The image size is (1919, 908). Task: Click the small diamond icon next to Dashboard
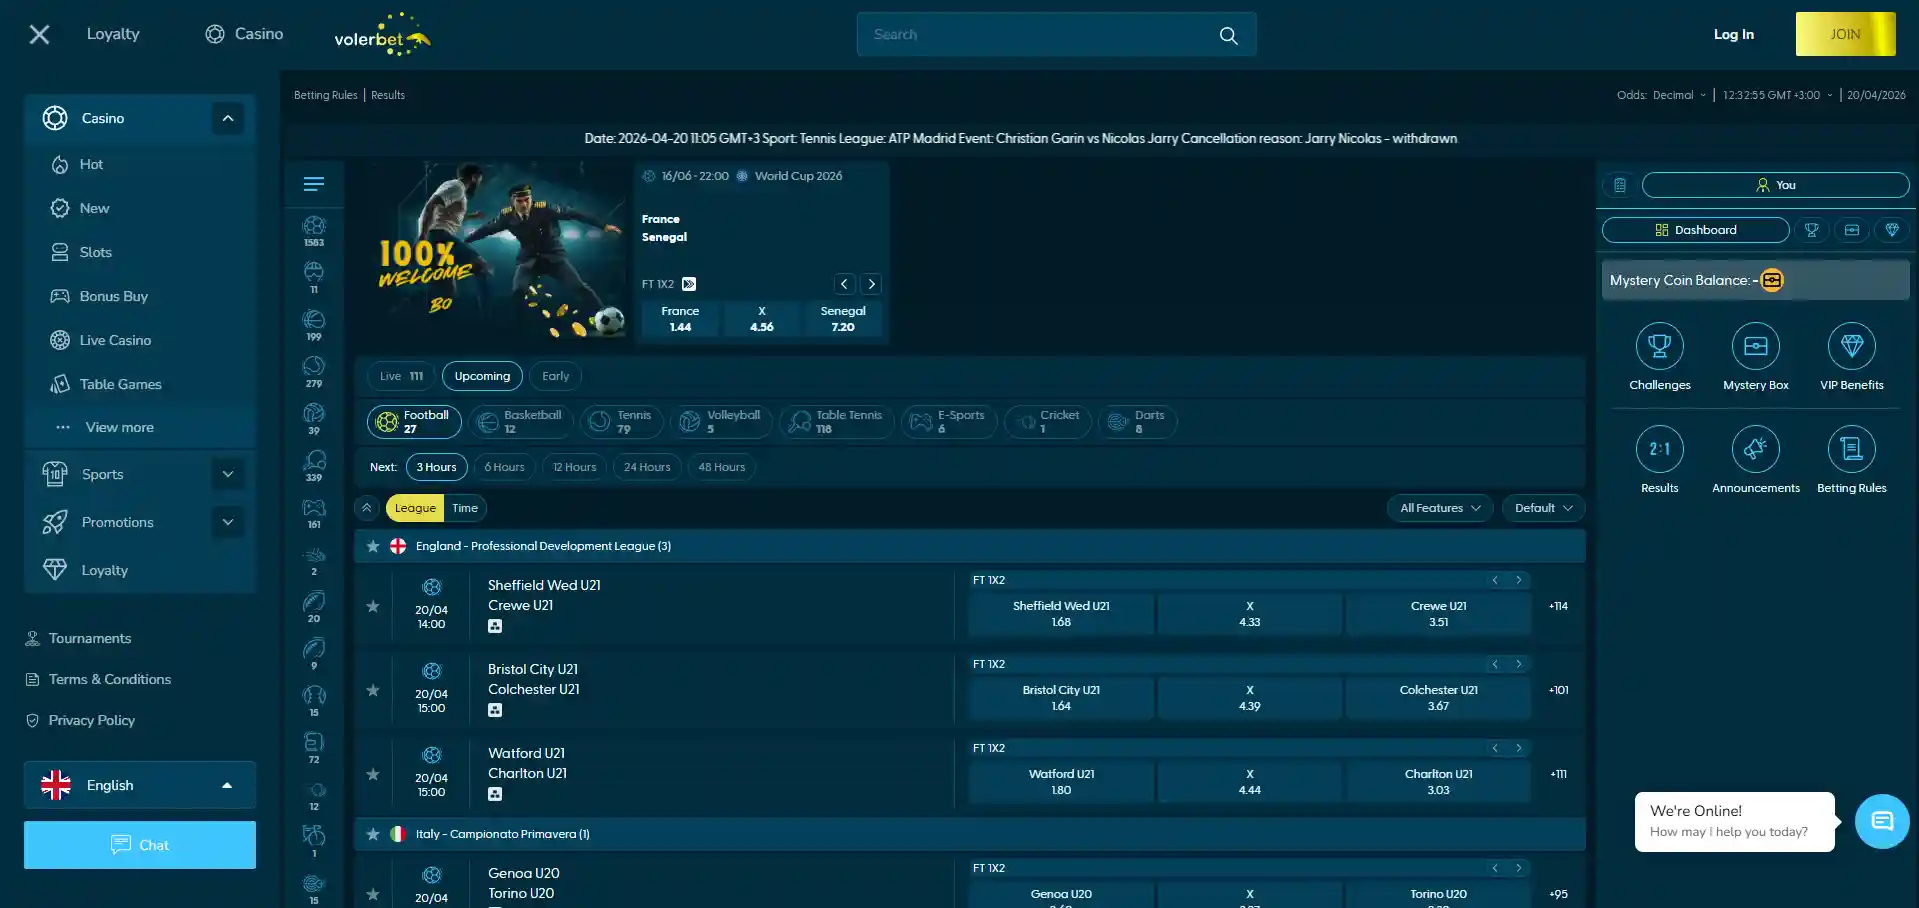coord(1891,230)
